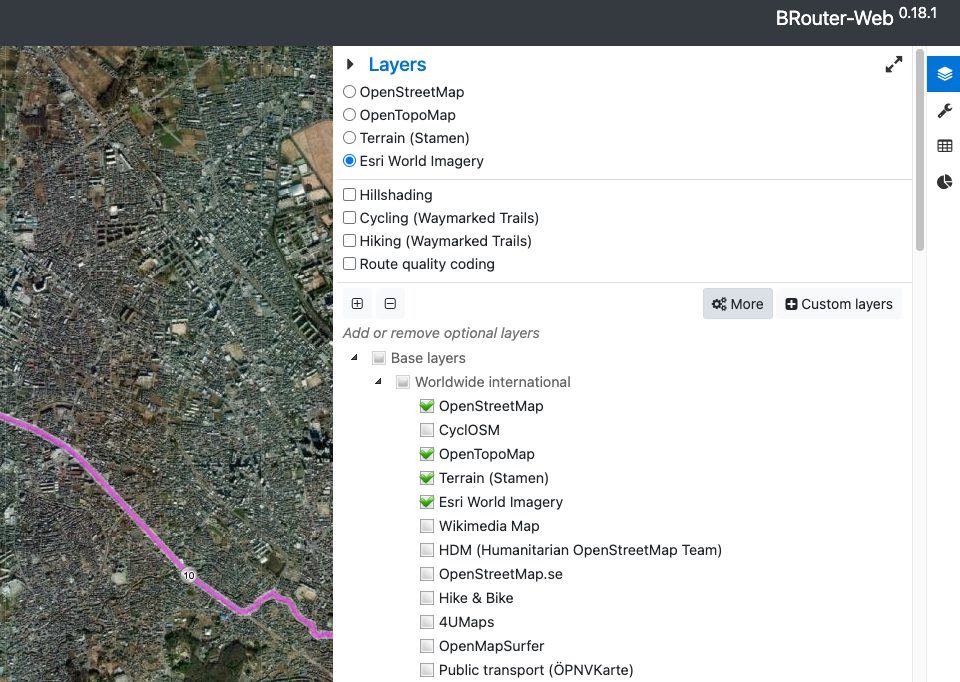Click the CyclOSM tree label

point(469,430)
